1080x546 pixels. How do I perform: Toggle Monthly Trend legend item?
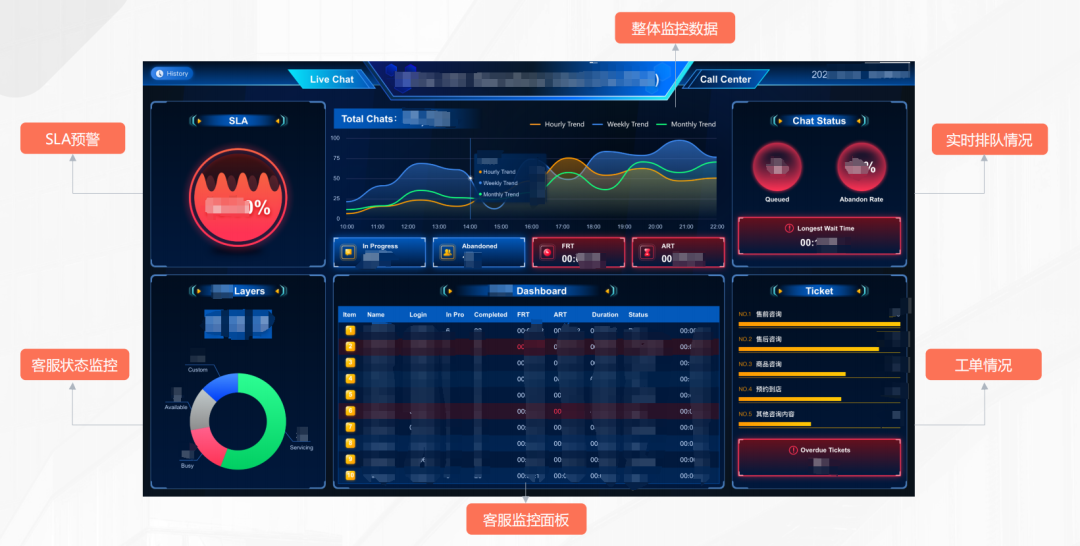point(685,125)
